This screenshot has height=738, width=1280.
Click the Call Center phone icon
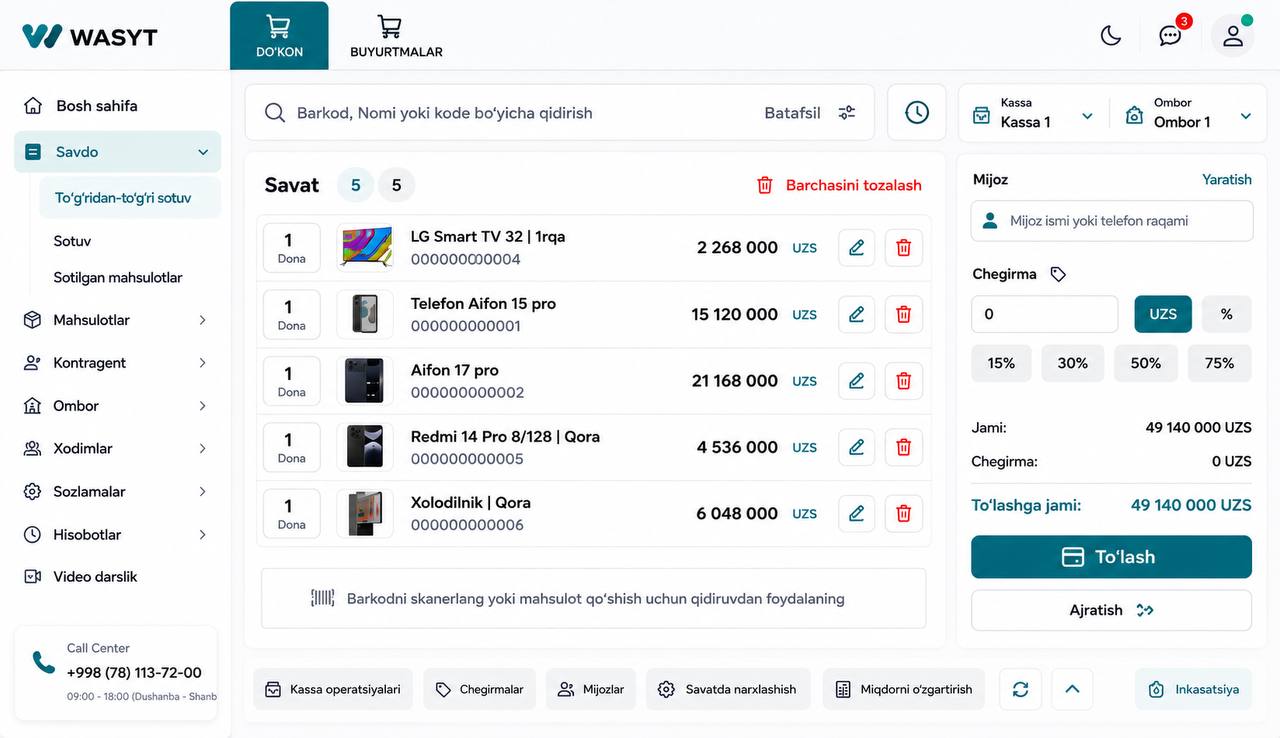click(x=44, y=662)
